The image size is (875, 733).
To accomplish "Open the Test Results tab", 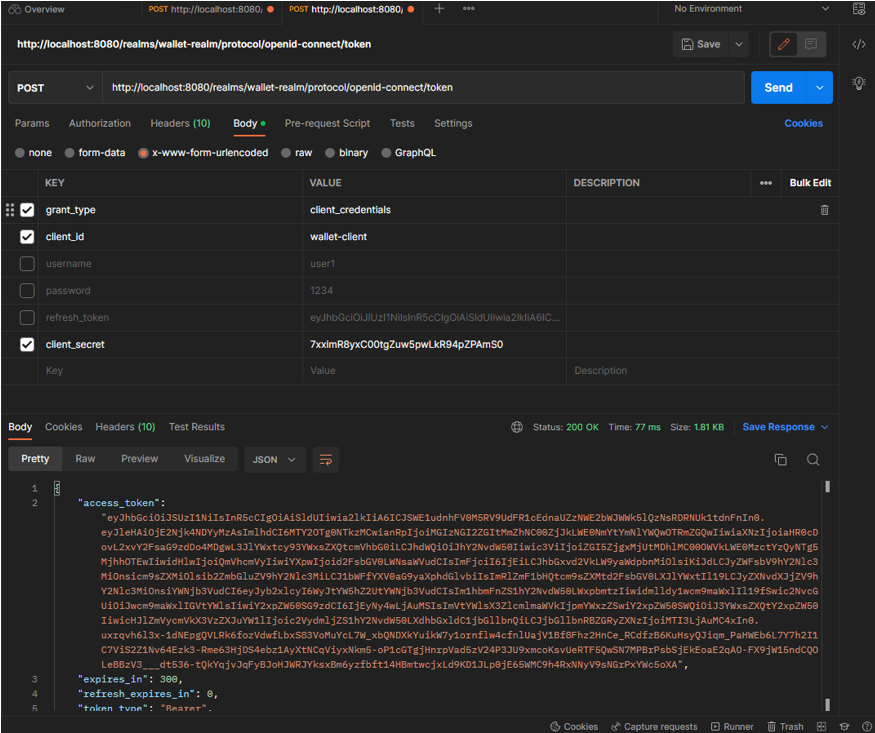I will click(196, 427).
